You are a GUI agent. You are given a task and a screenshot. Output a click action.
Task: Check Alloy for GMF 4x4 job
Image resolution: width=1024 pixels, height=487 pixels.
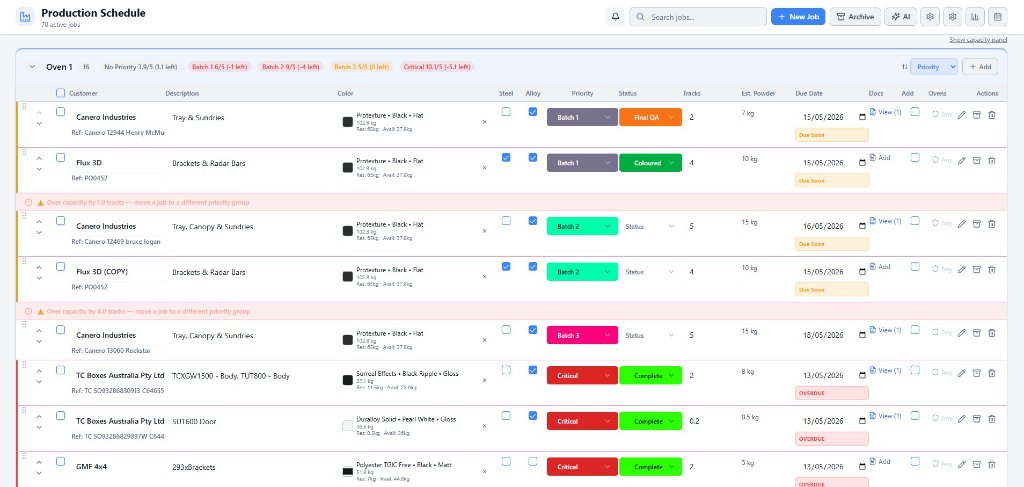click(x=533, y=462)
